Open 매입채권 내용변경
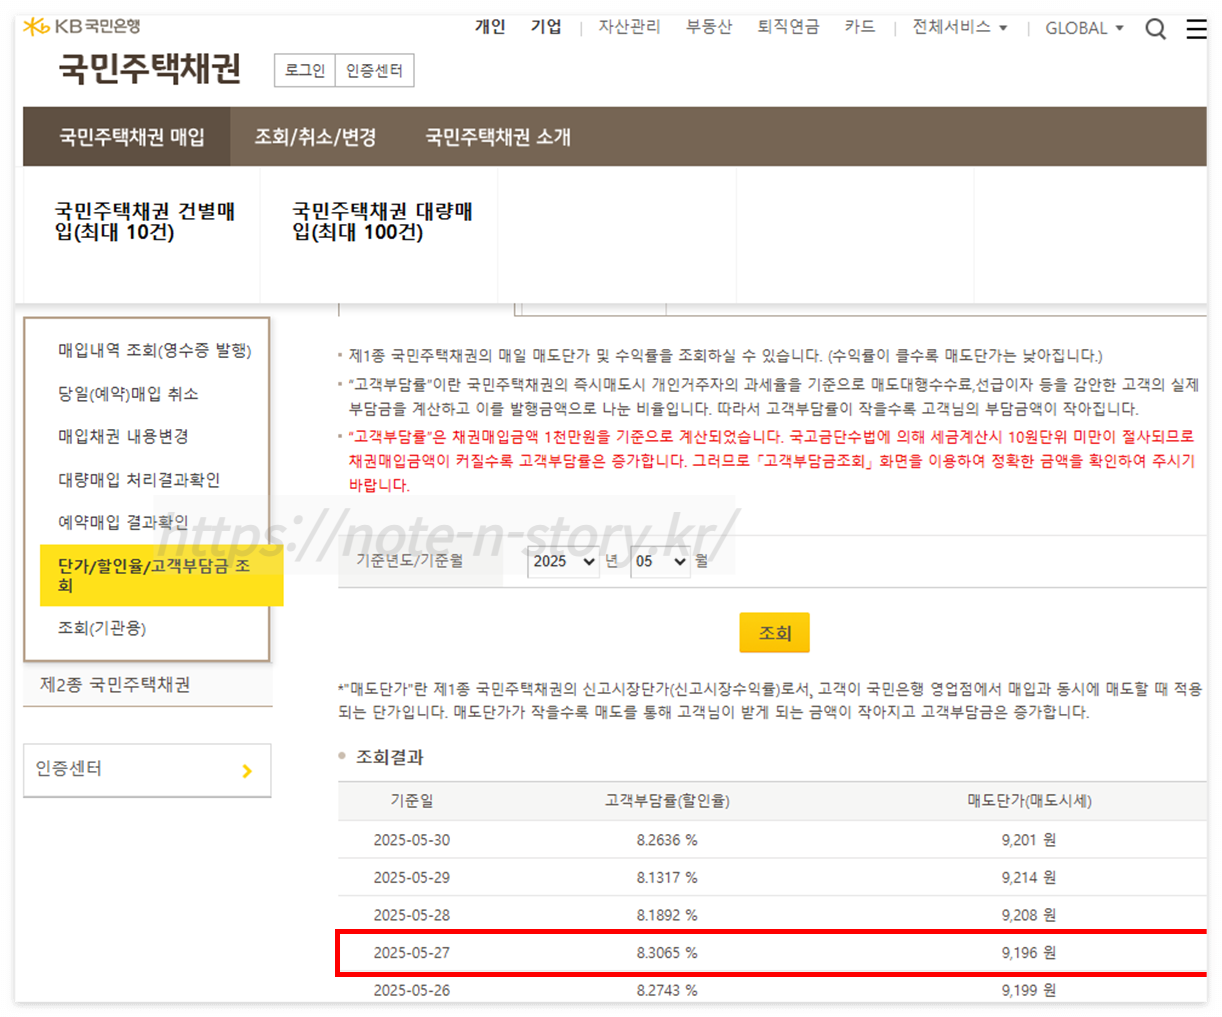The height and width of the screenshot is (1017, 1222). 123,437
